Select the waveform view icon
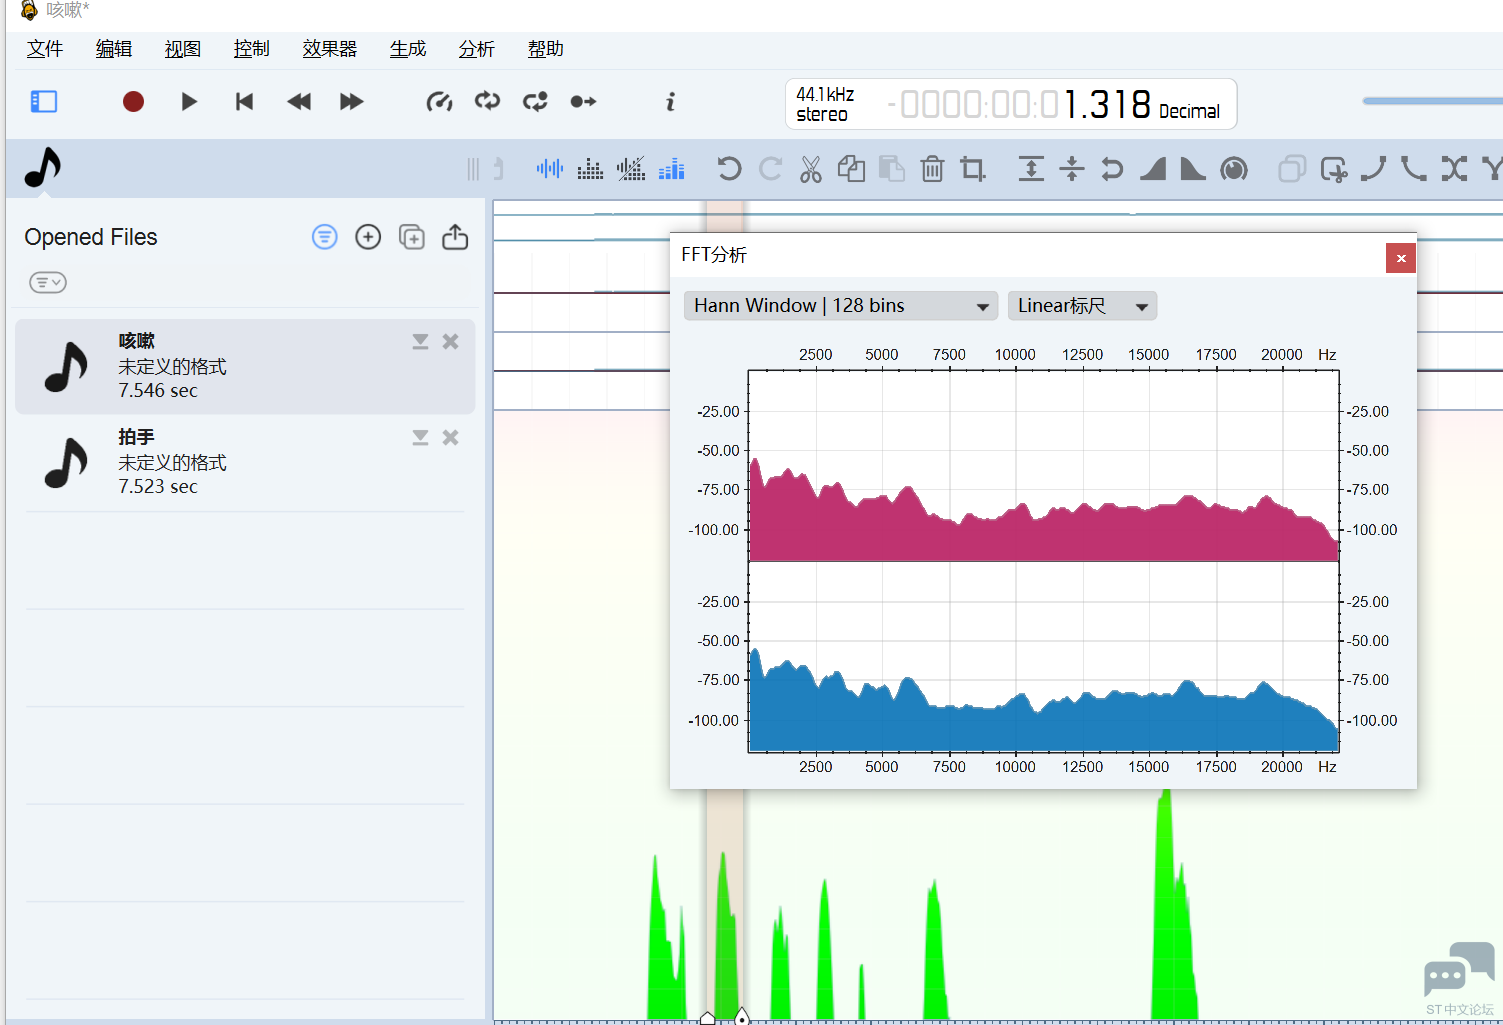The height and width of the screenshot is (1025, 1503). click(549, 169)
